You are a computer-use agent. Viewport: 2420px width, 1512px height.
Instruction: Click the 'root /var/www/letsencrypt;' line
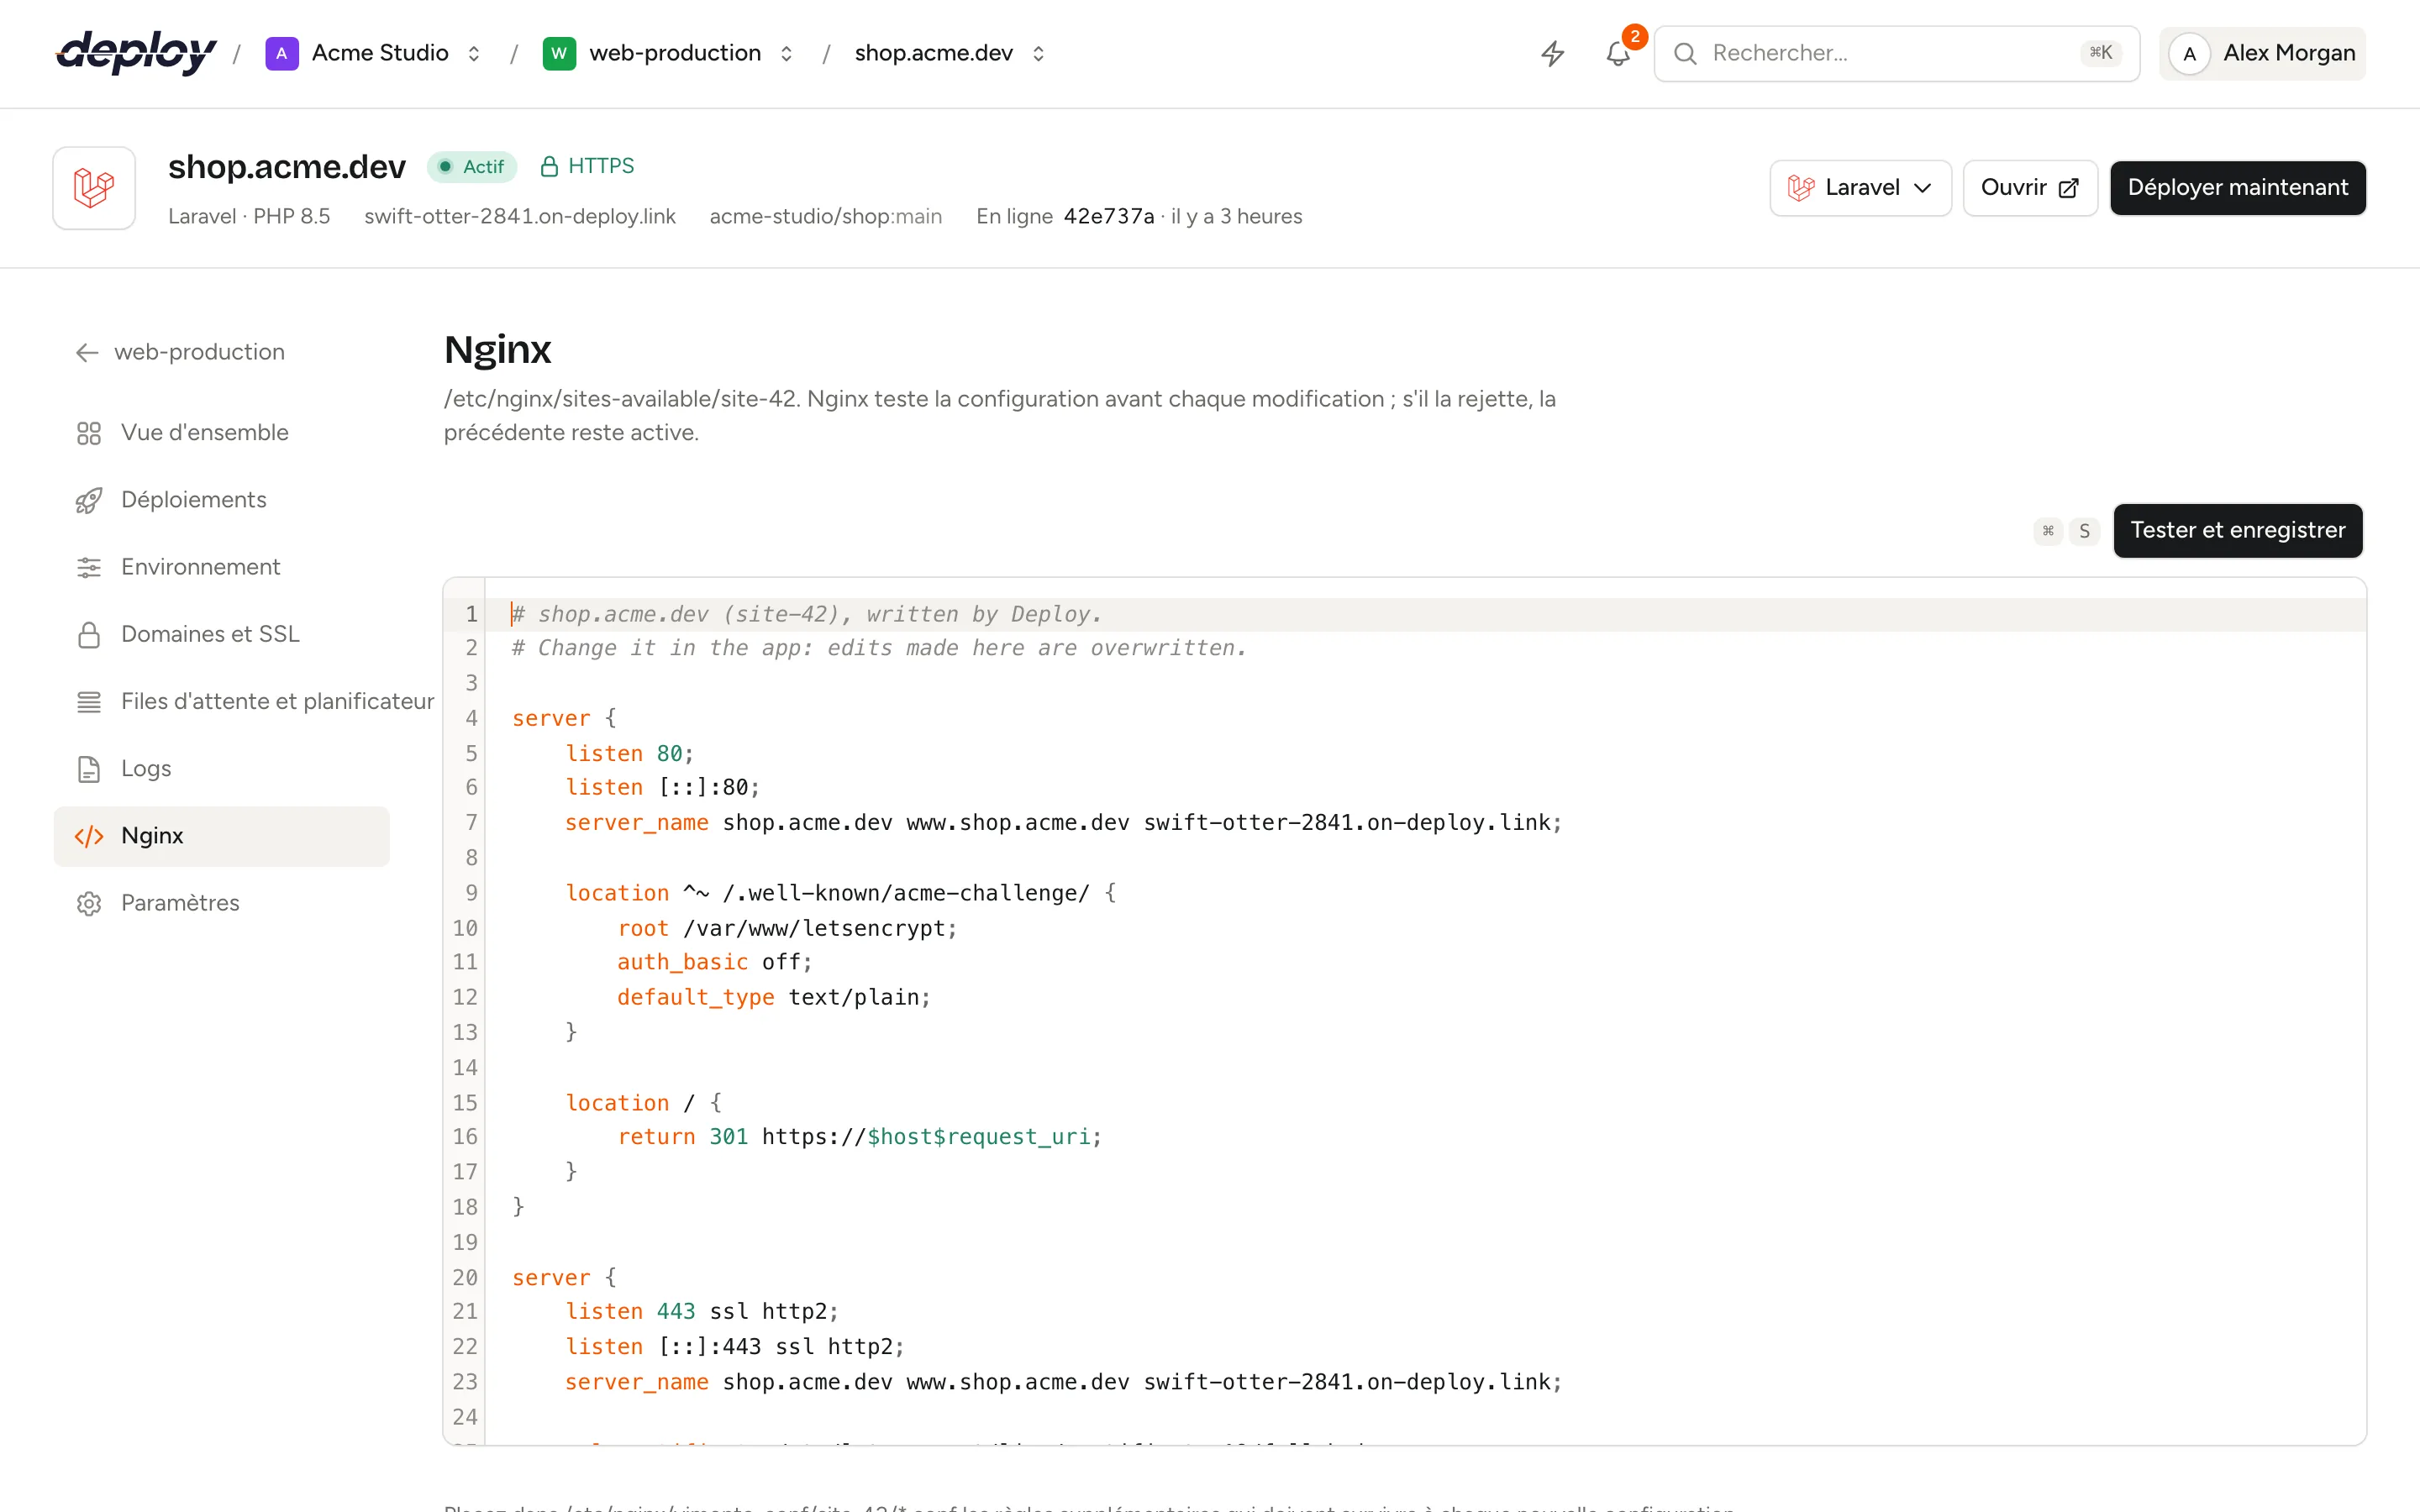click(x=787, y=928)
